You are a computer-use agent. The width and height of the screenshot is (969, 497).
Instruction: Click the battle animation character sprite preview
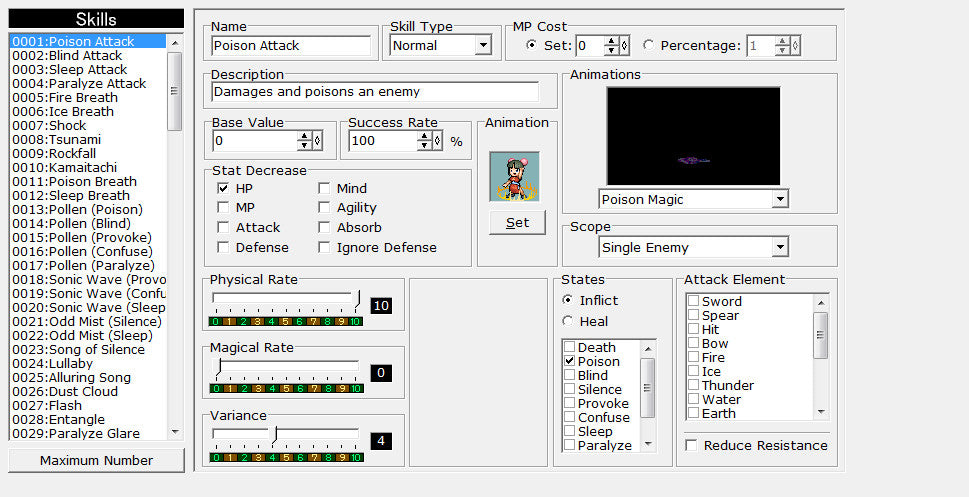[515, 177]
